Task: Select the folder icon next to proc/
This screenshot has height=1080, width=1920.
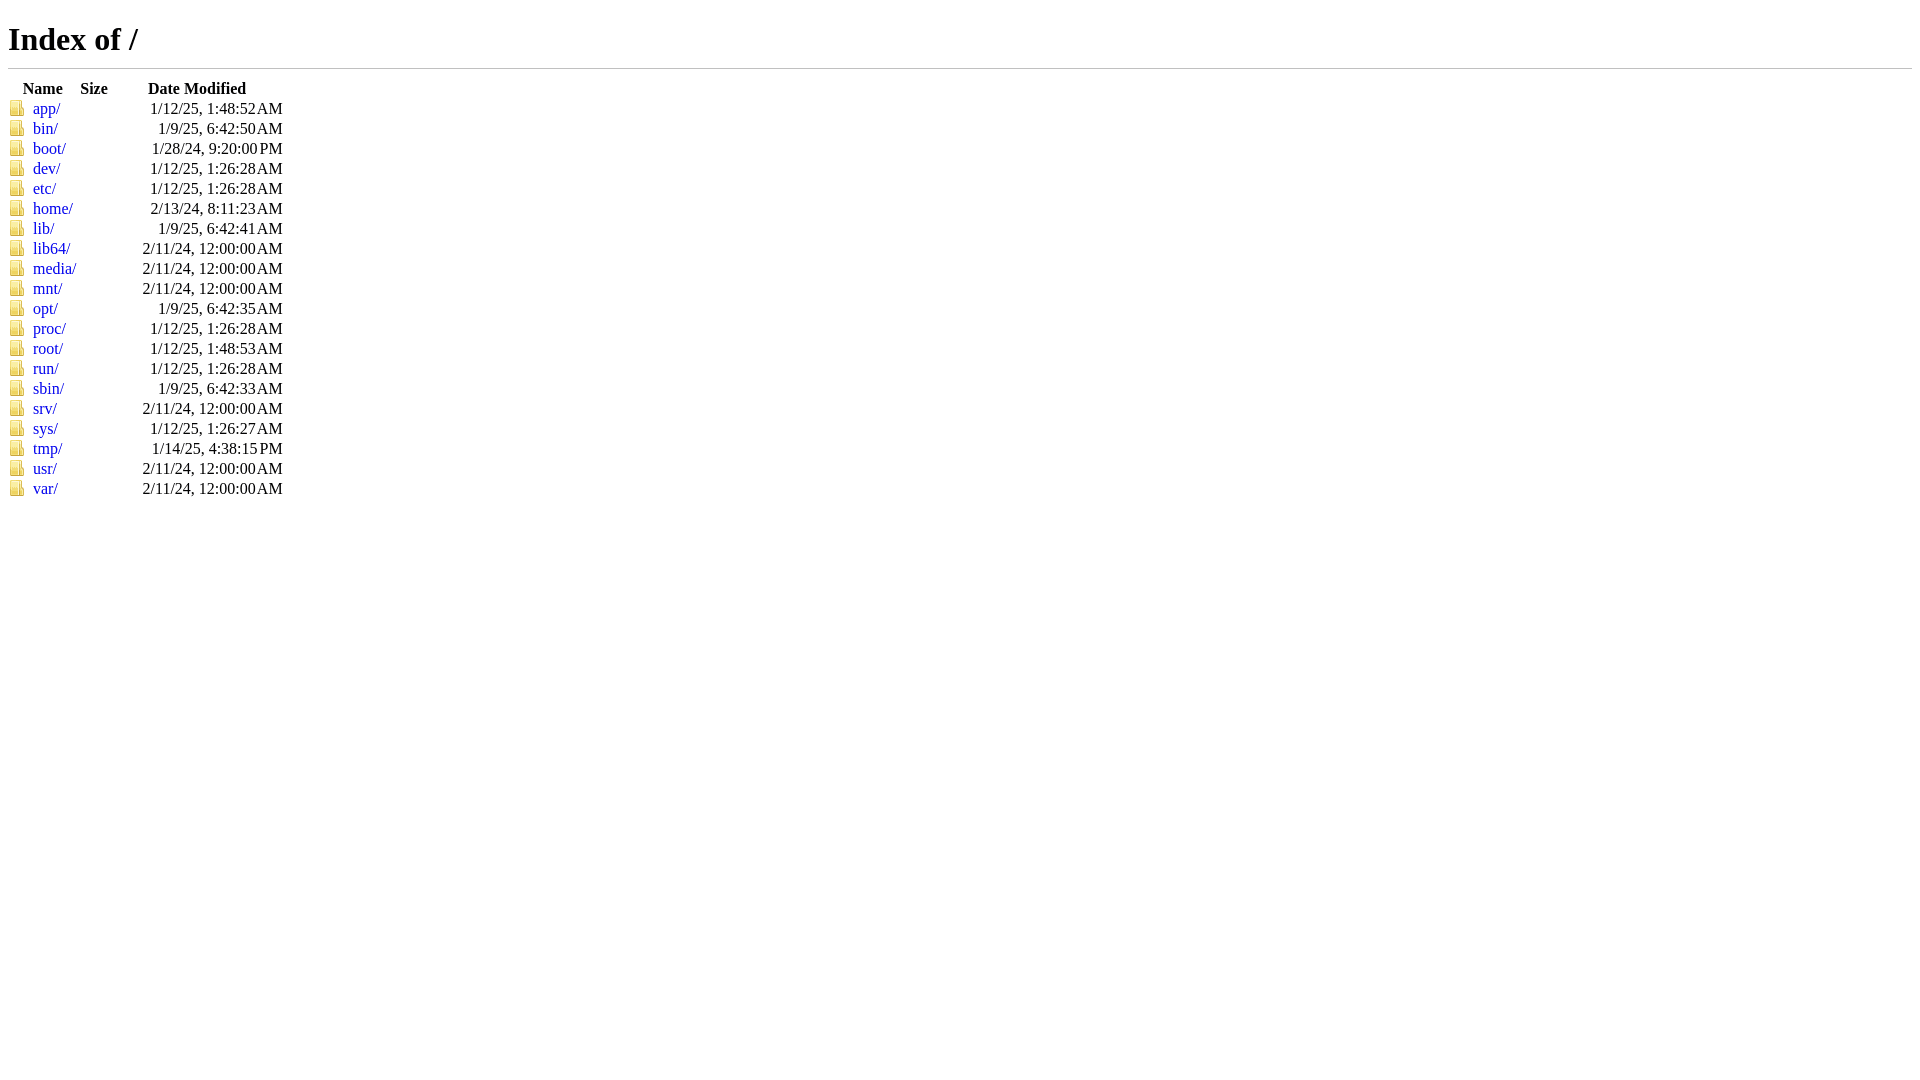Action: (x=17, y=328)
